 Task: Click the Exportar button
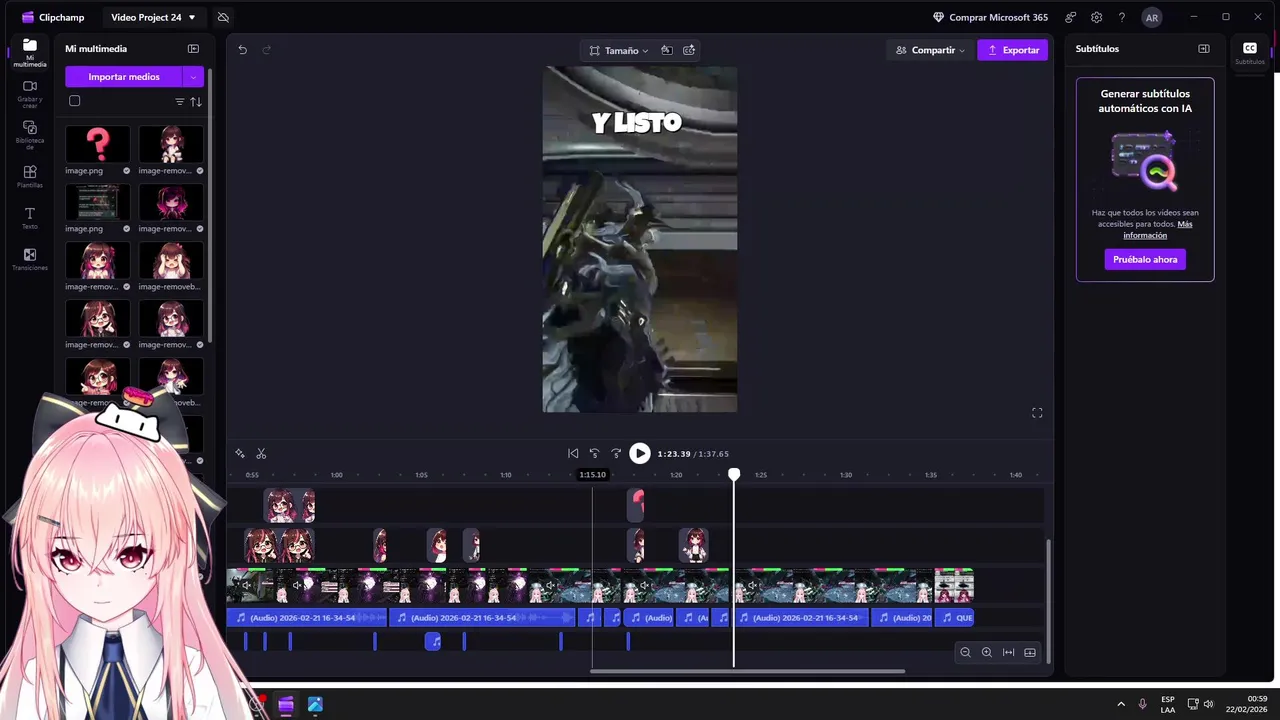point(1012,50)
